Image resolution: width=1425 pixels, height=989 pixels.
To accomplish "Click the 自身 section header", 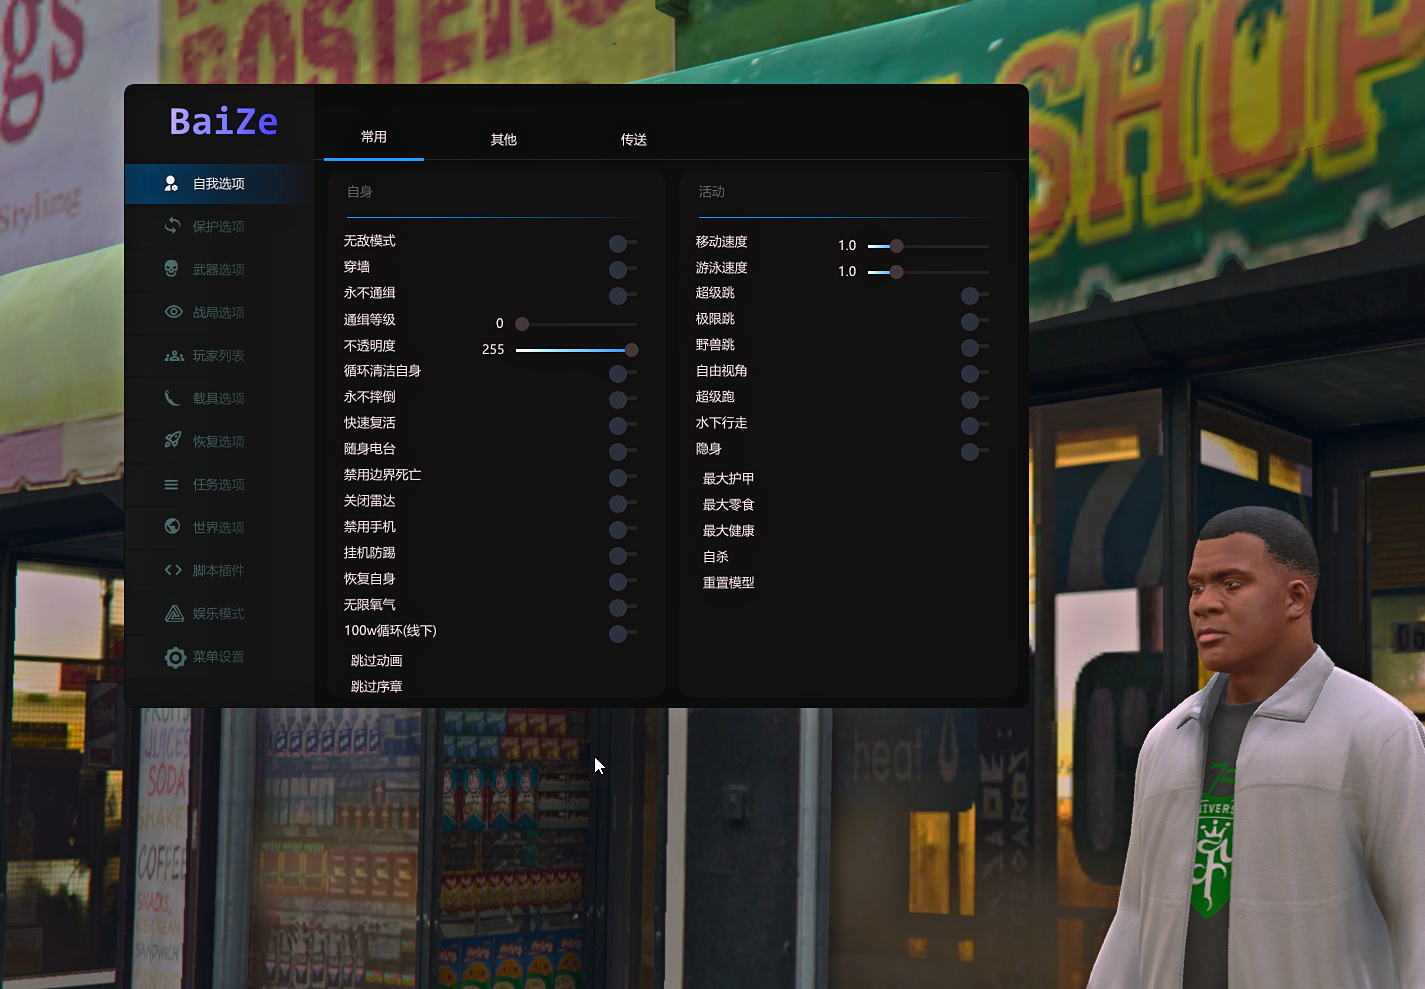I will click(360, 192).
